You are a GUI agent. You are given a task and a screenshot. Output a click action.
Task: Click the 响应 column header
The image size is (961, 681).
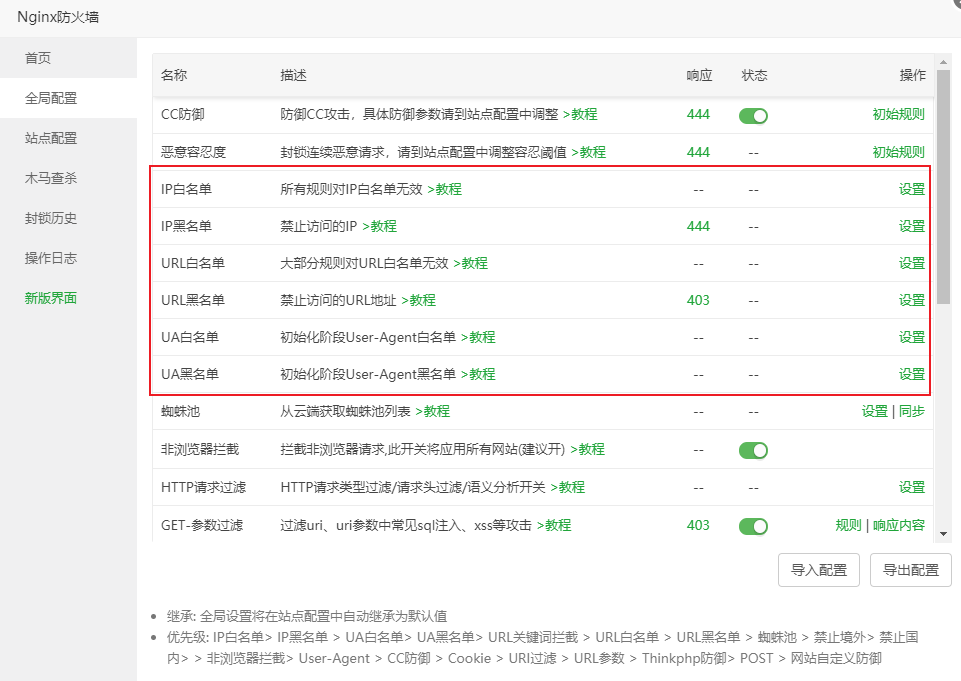click(699, 75)
